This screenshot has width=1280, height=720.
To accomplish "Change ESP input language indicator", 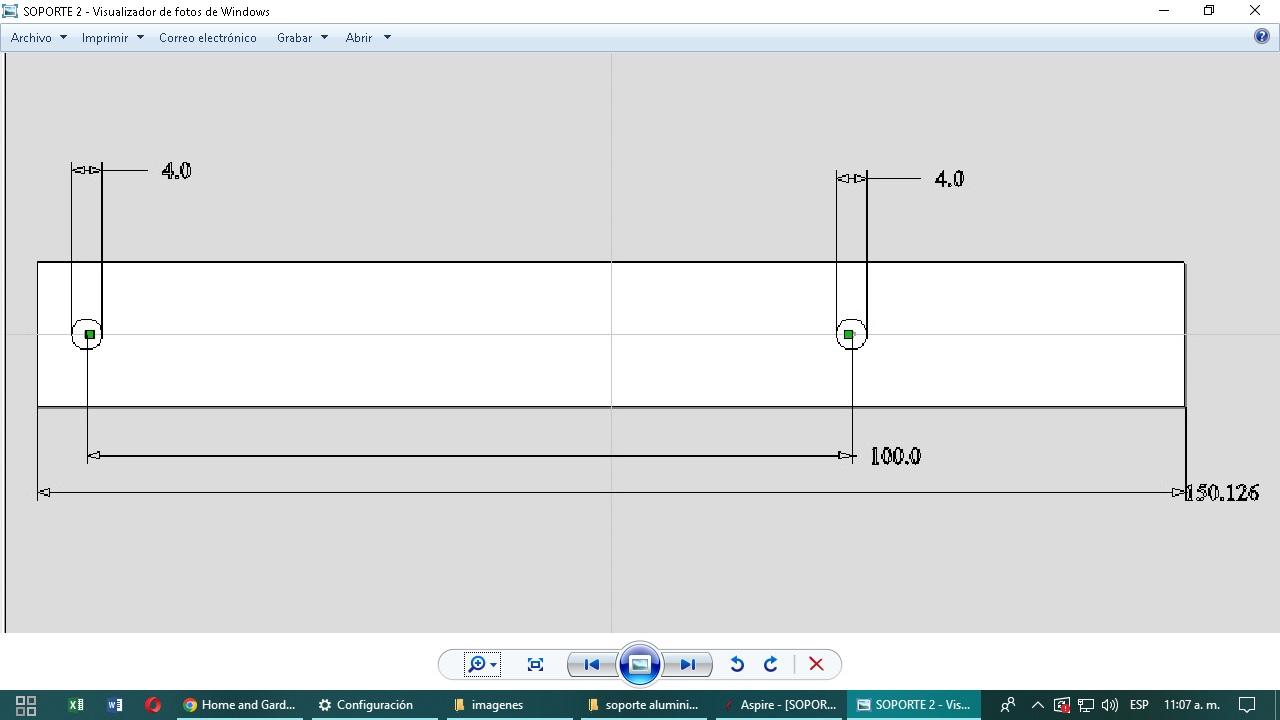I will tap(1139, 705).
